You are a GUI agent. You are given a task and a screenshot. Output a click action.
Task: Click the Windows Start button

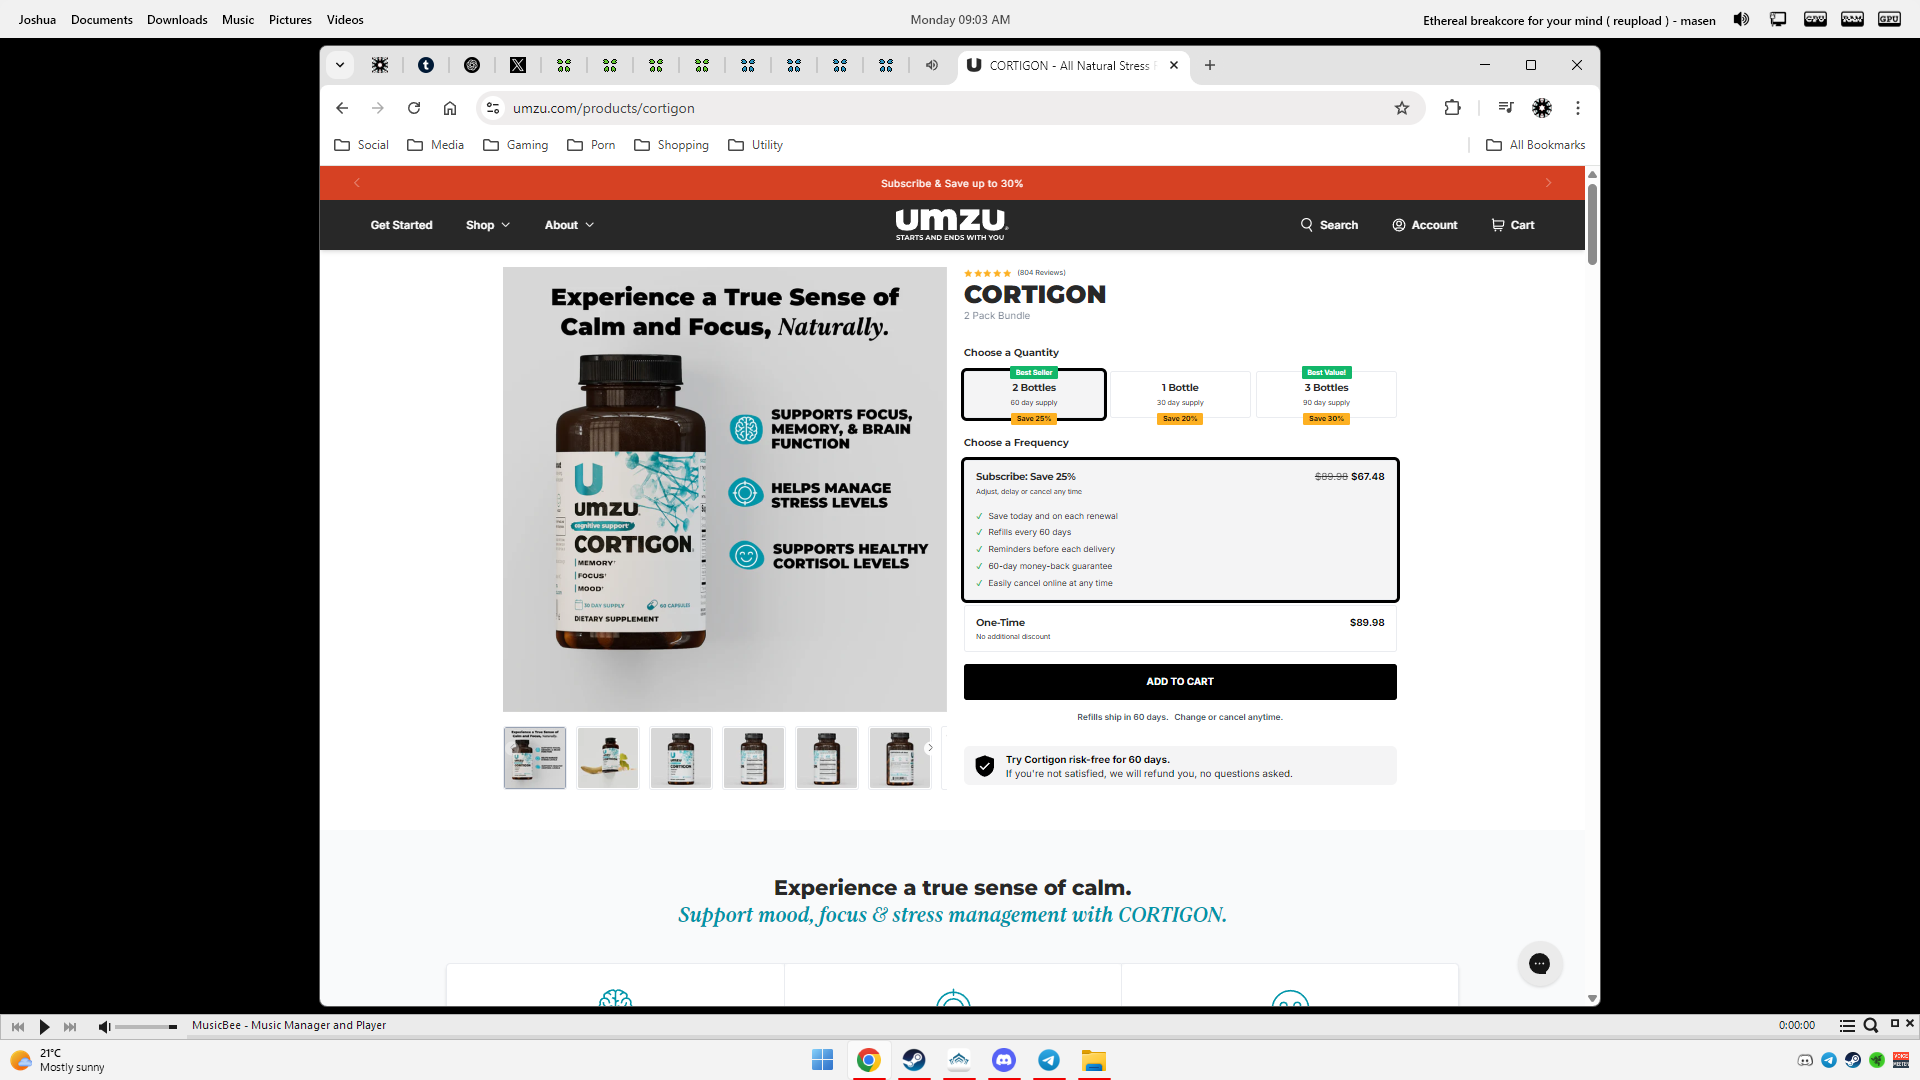click(x=823, y=1060)
